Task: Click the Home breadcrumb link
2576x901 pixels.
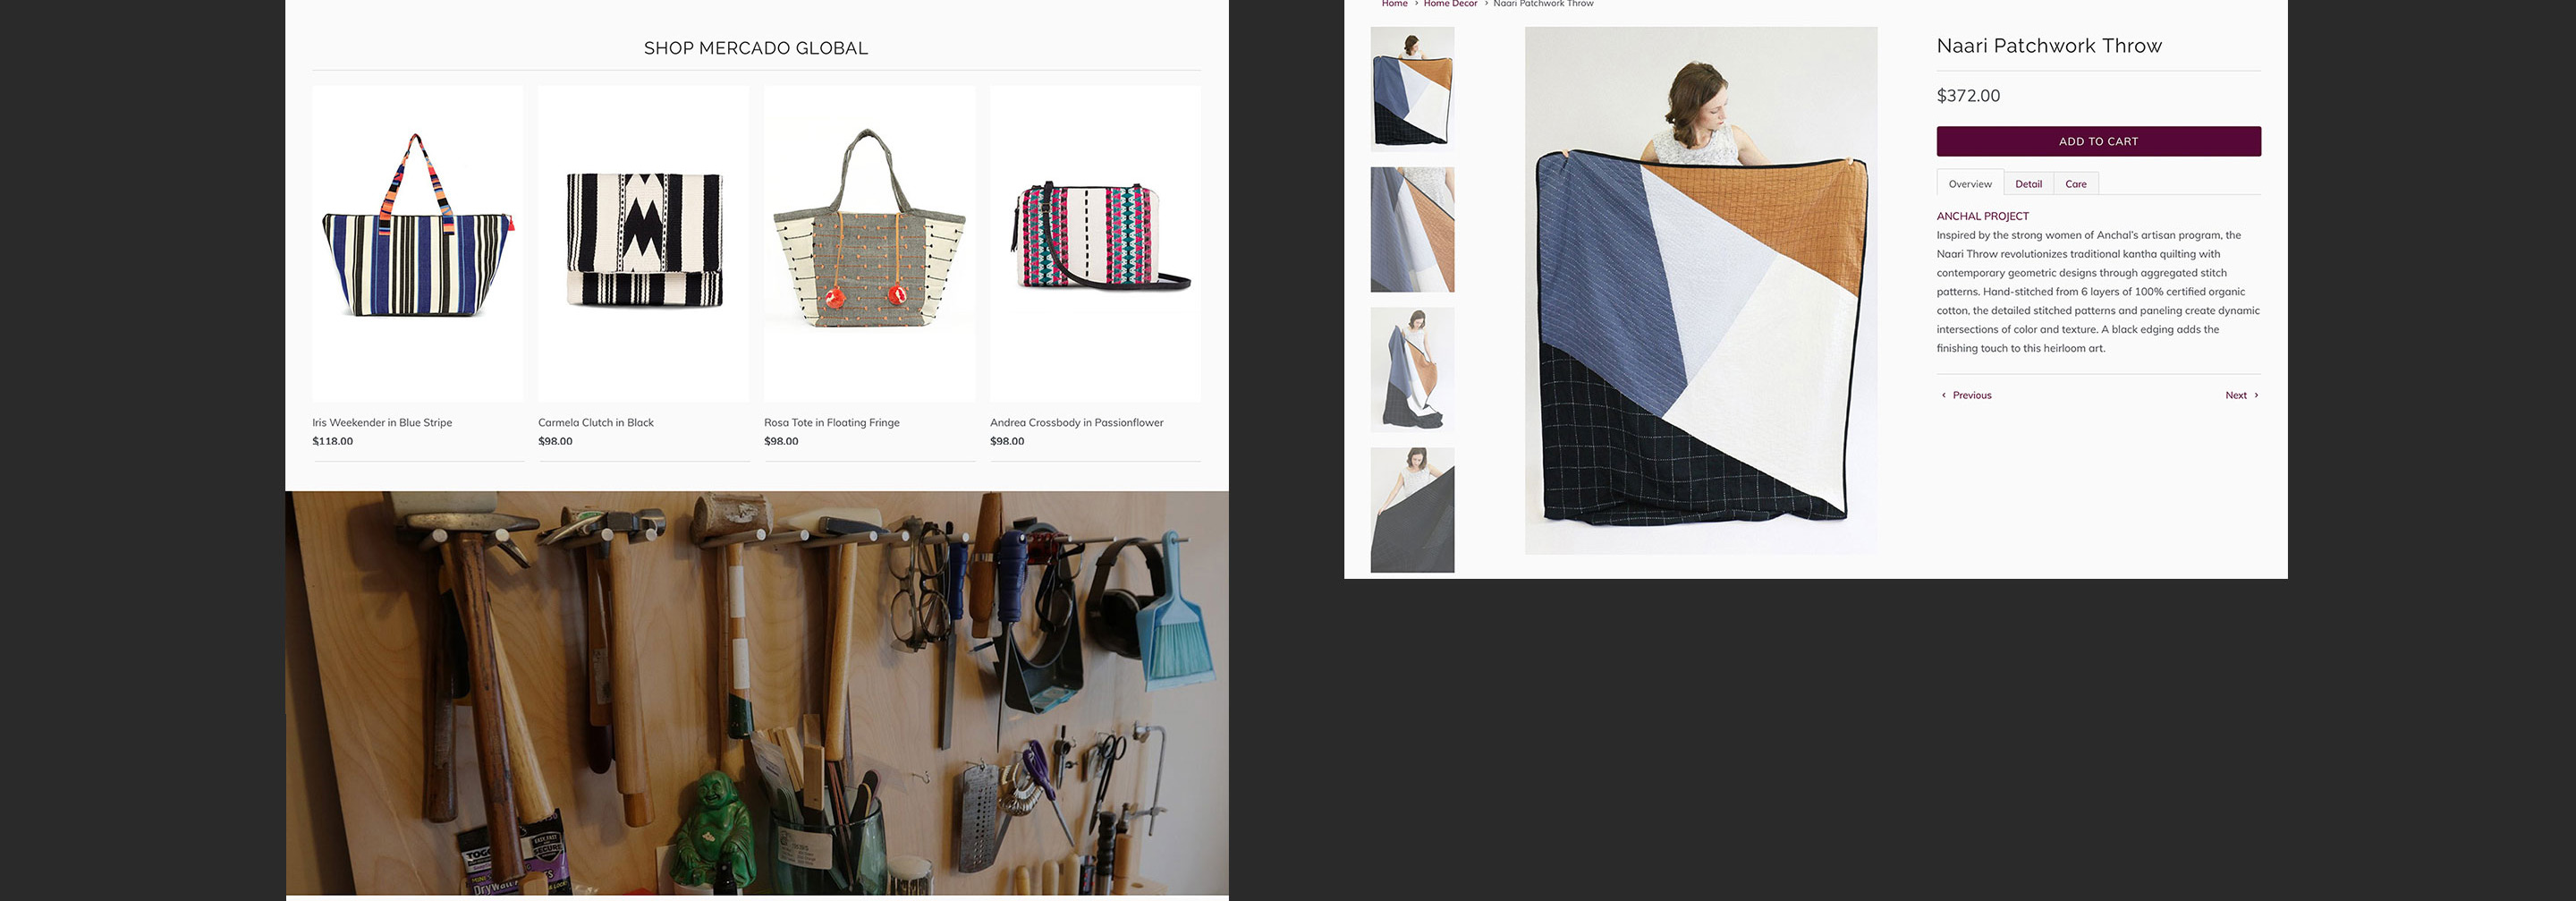Action: pyautogui.click(x=1394, y=4)
